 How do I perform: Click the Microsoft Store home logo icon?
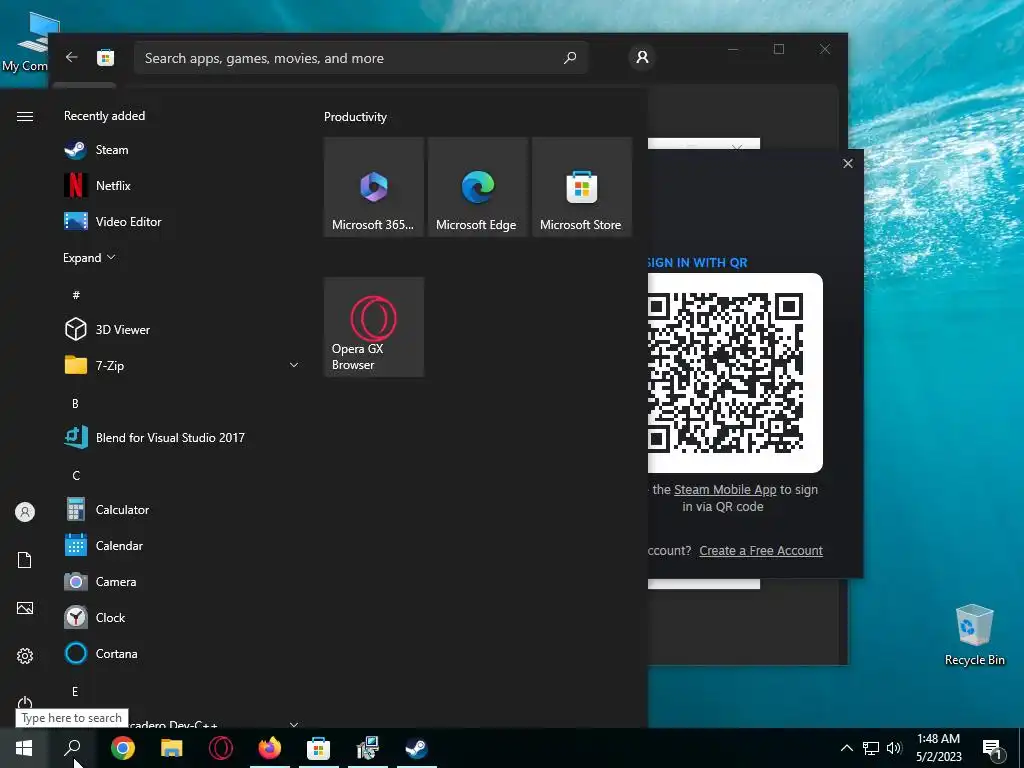point(106,57)
